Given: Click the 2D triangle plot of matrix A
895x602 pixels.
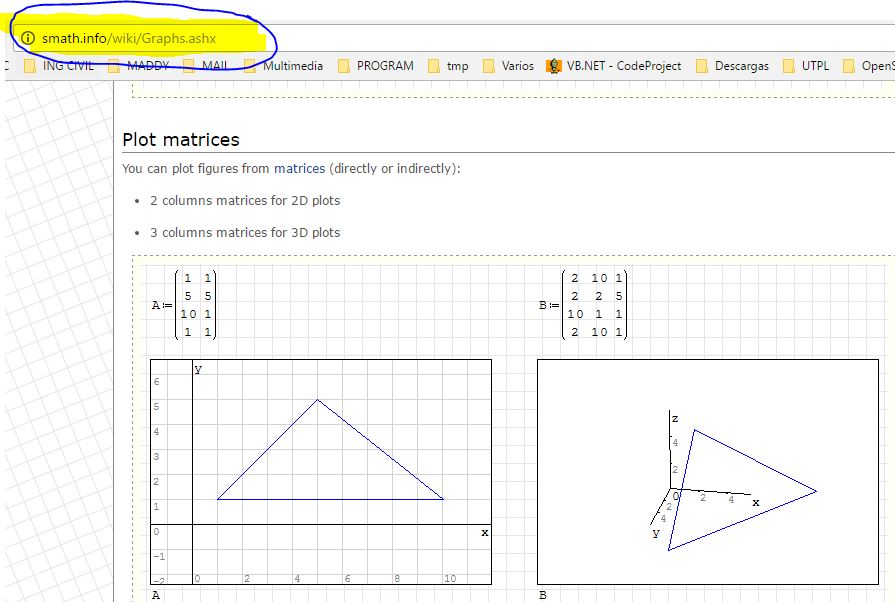Looking at the screenshot, I should [320, 471].
